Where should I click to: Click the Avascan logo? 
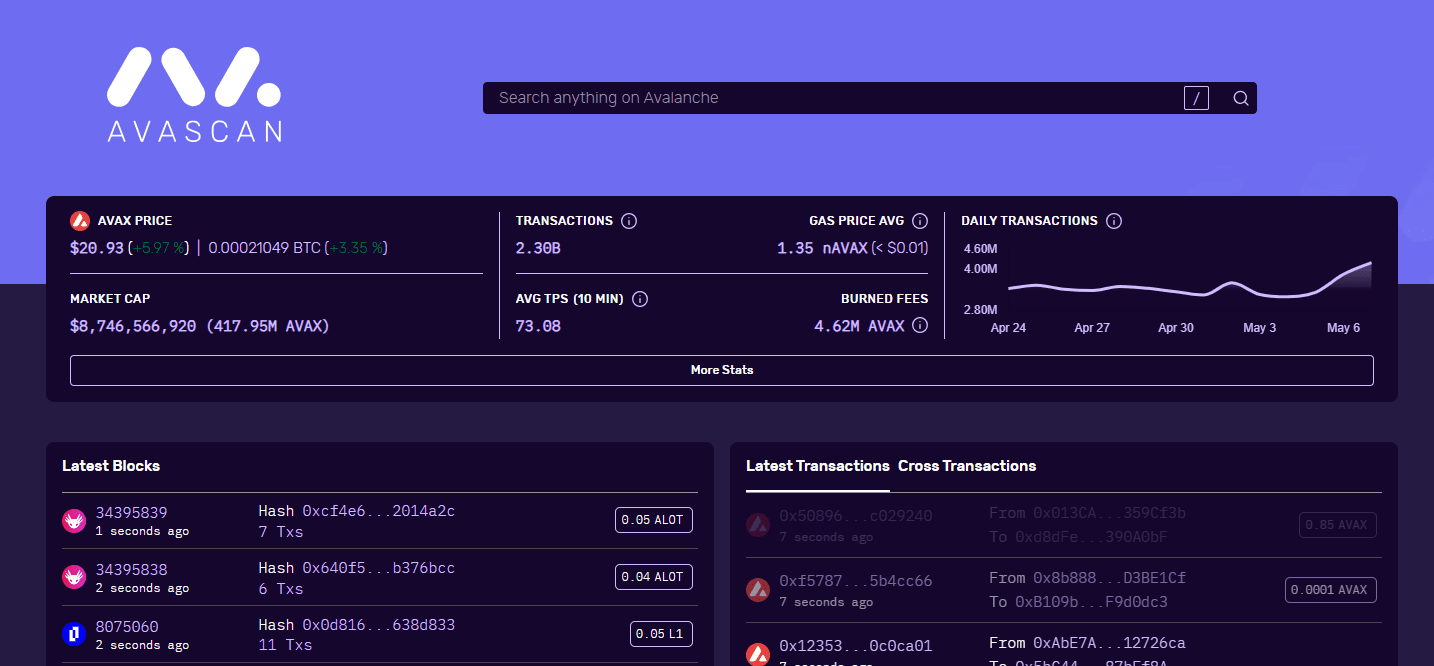194,95
